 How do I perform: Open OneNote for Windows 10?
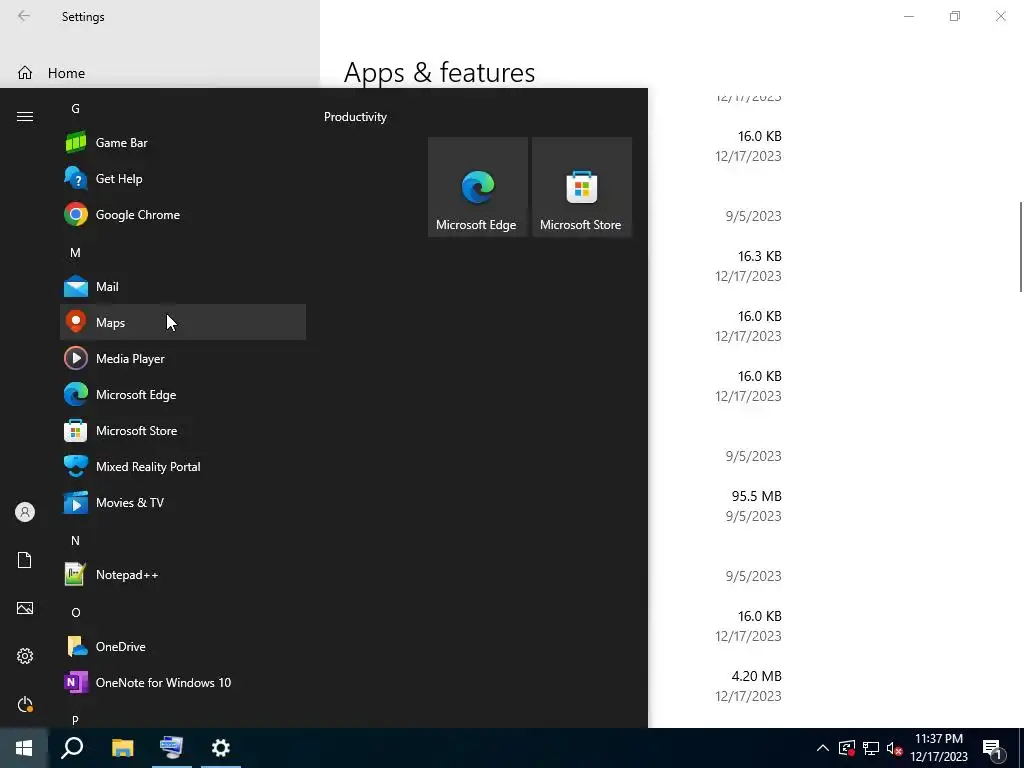pyautogui.click(x=183, y=682)
